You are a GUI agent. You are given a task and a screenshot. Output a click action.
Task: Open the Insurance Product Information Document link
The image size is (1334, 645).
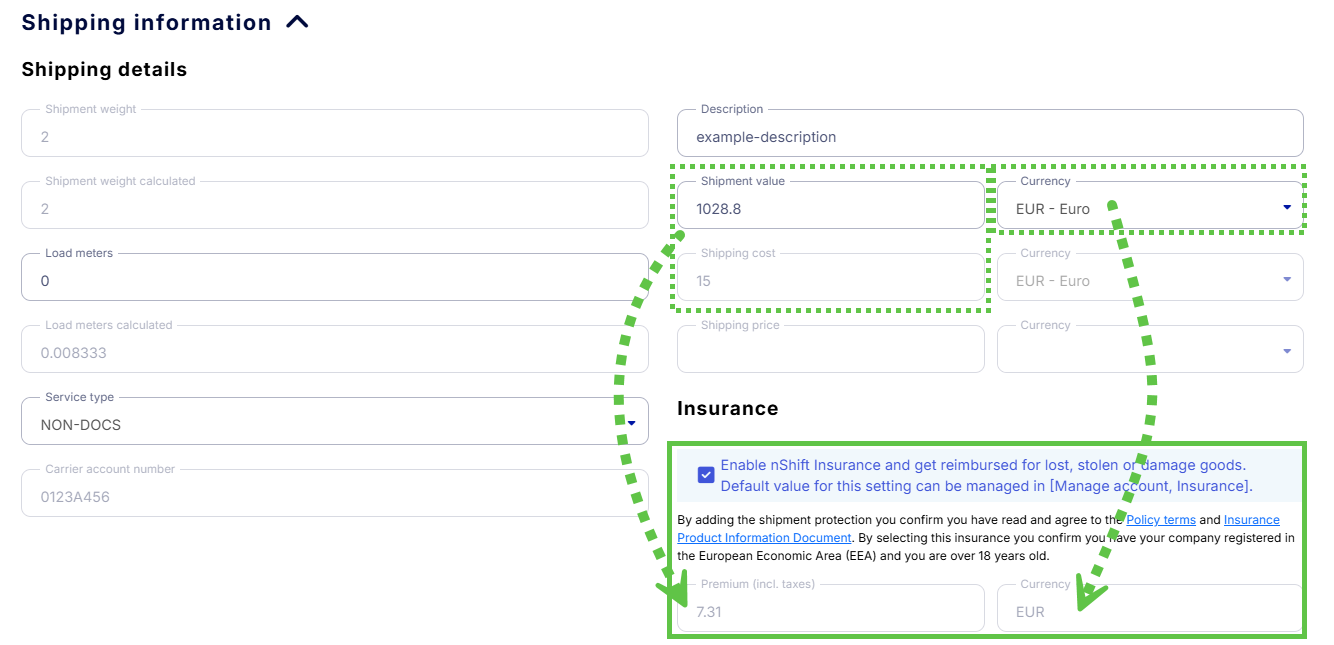[764, 537]
